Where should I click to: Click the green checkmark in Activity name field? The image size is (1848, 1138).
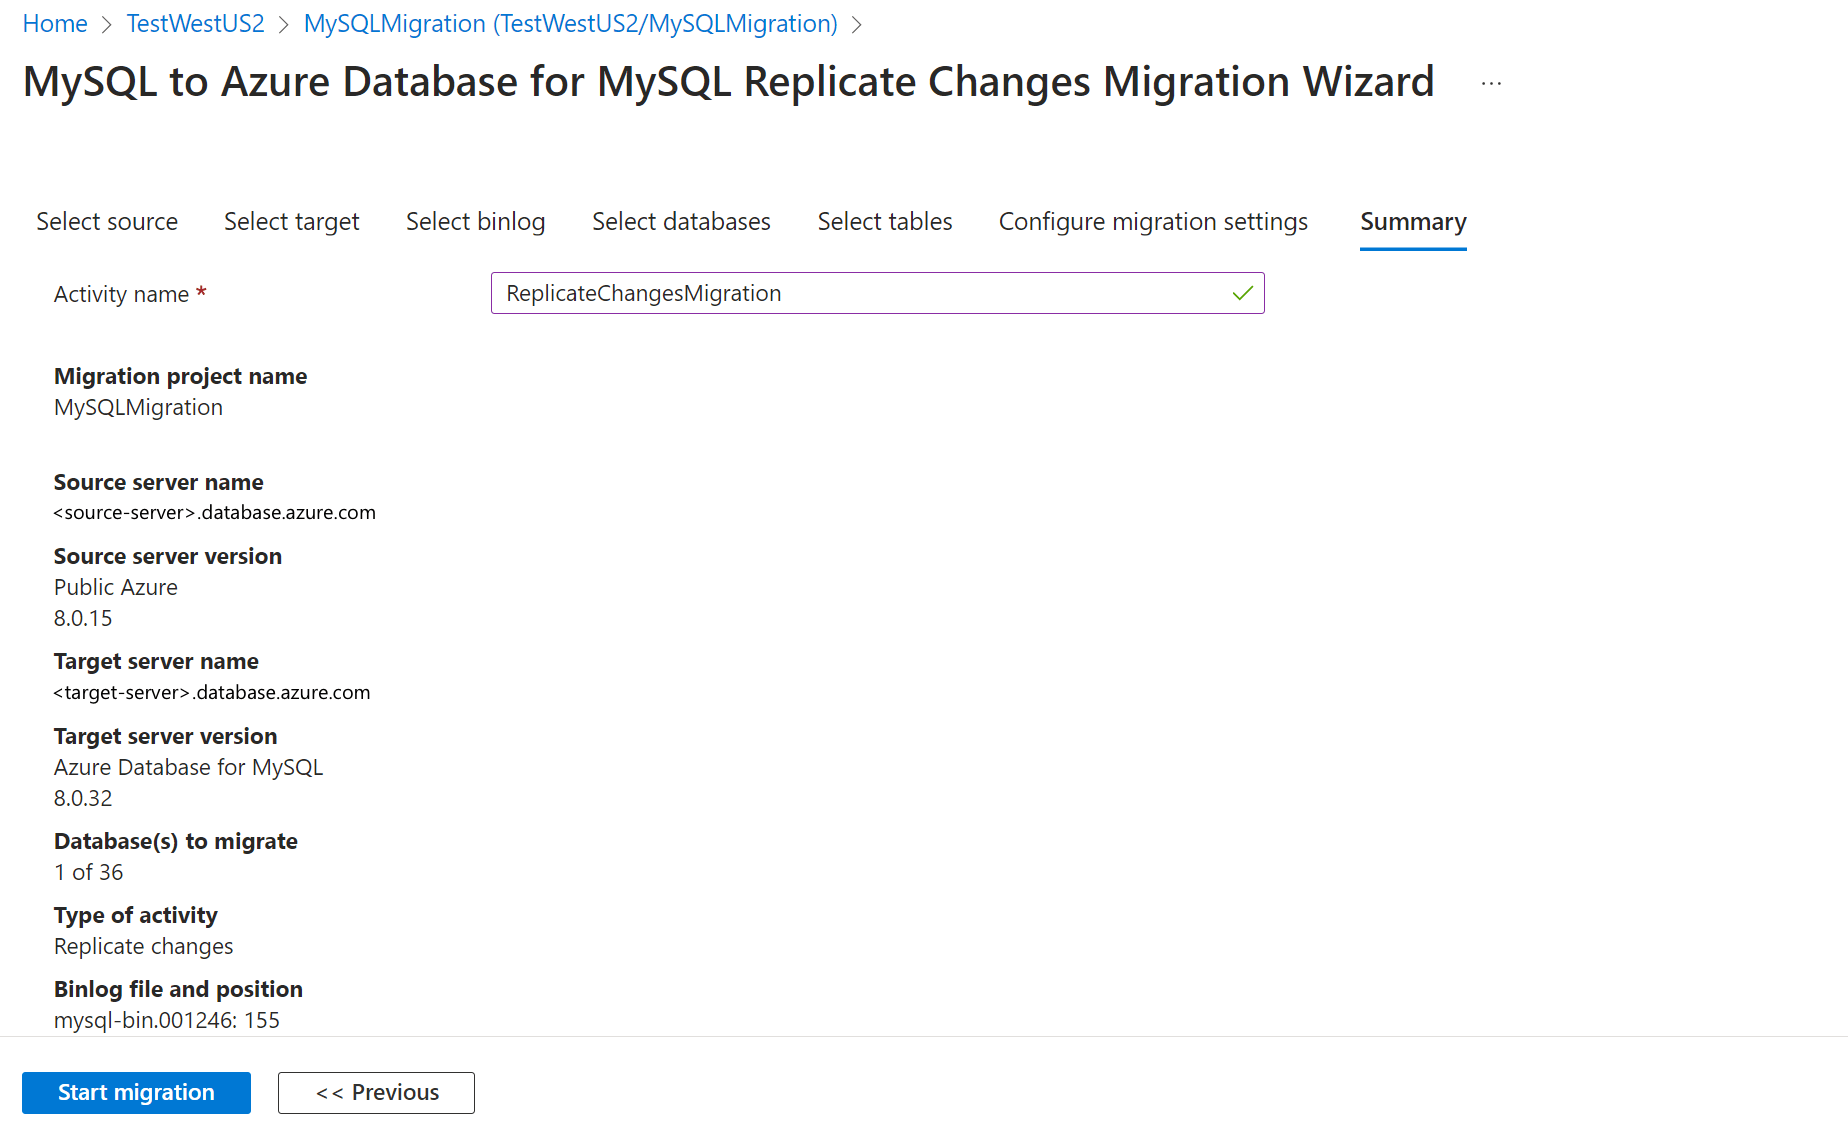(x=1242, y=293)
